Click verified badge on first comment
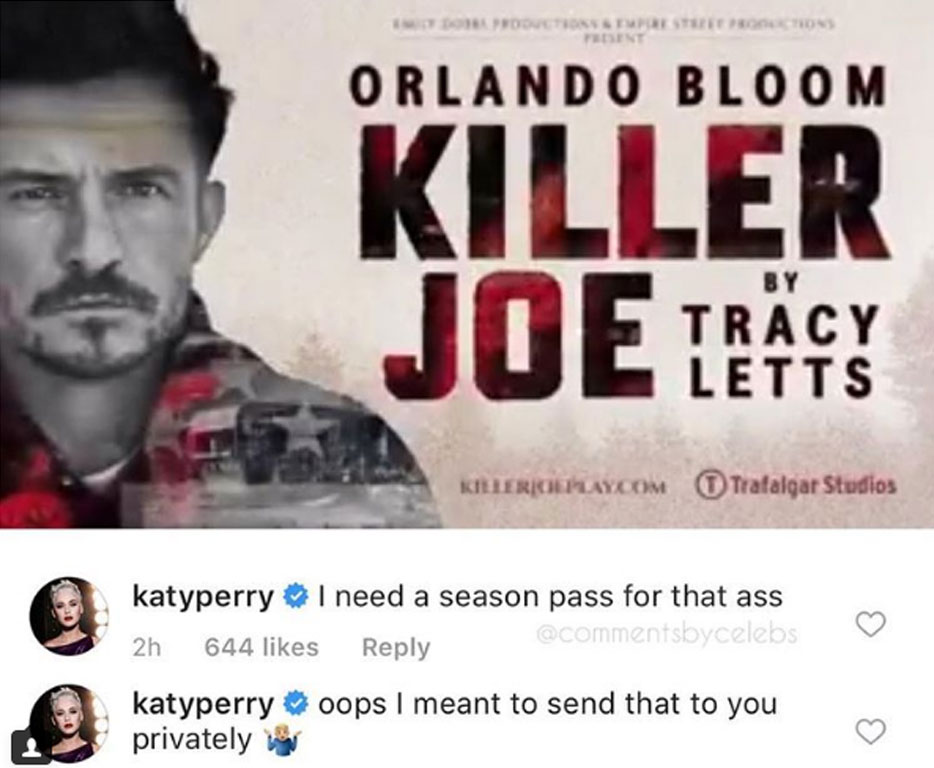 (296, 596)
